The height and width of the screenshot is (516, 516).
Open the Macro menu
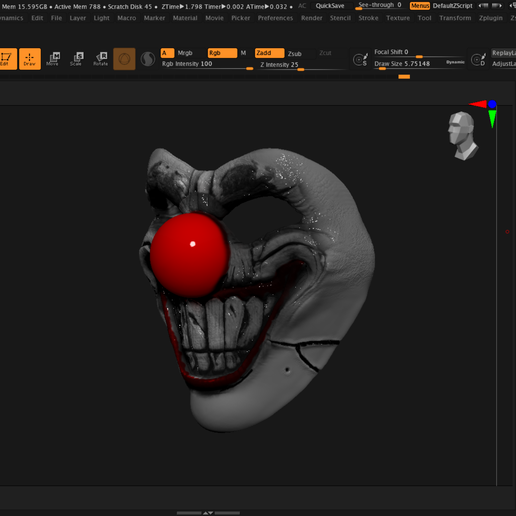(x=127, y=18)
